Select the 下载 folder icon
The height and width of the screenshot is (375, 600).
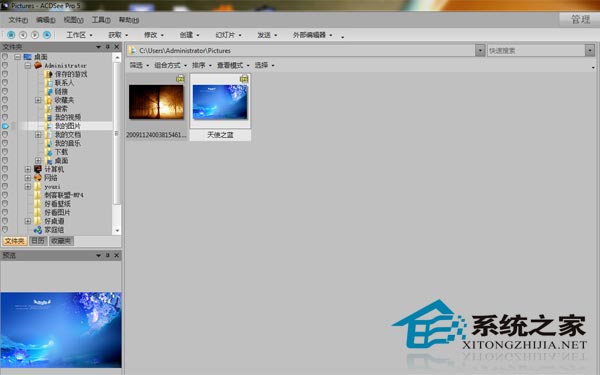(49, 152)
